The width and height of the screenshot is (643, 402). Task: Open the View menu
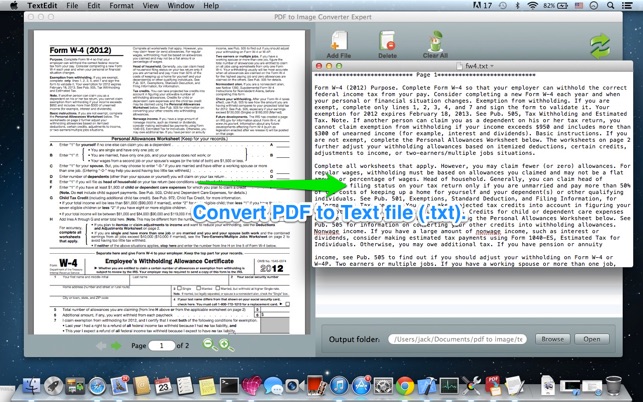tap(150, 6)
